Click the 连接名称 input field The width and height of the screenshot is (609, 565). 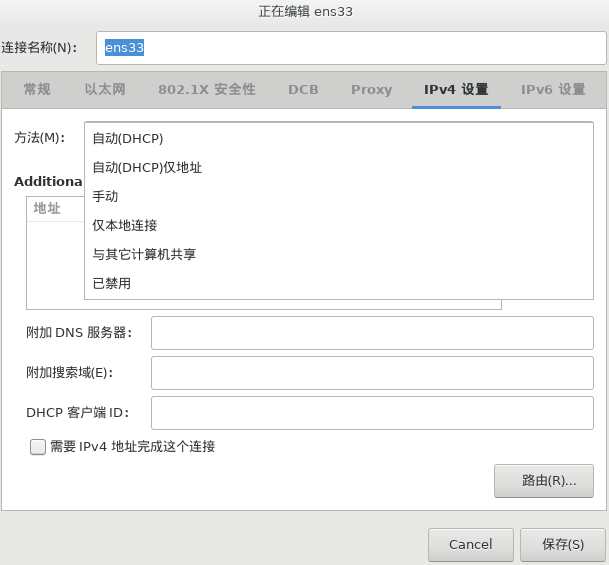point(351,48)
